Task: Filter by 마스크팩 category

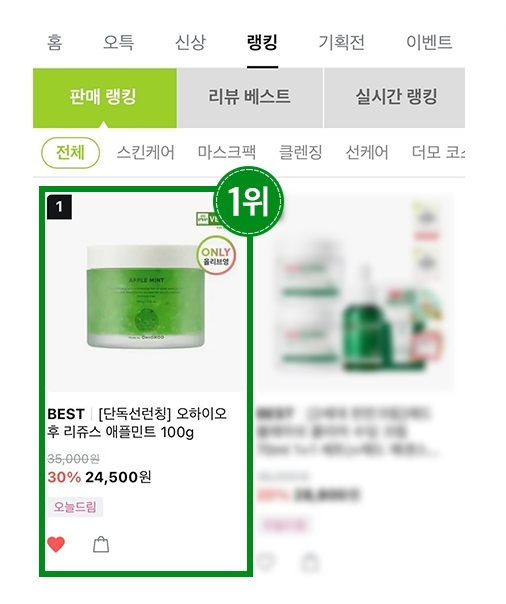Action: click(x=226, y=153)
